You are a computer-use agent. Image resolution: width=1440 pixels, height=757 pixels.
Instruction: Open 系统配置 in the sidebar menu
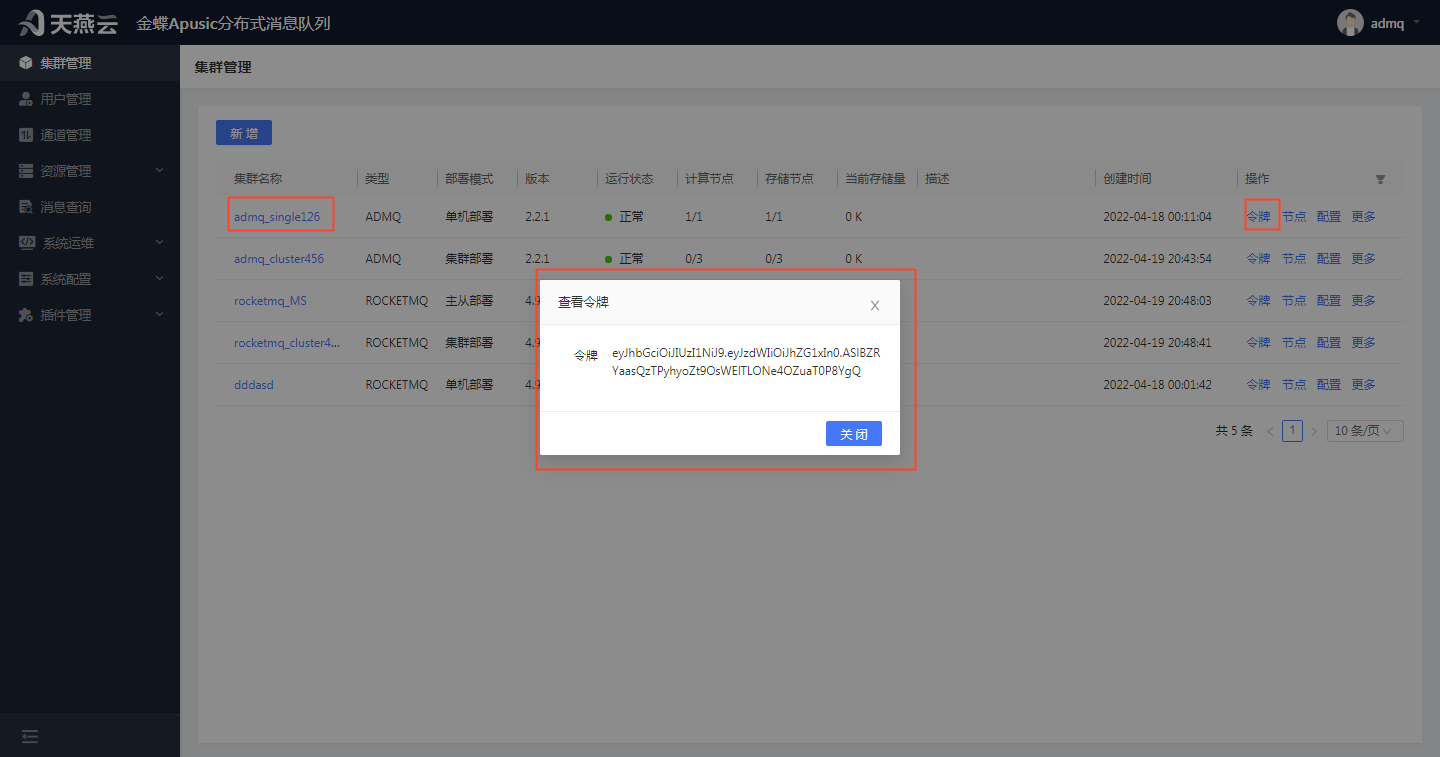(90, 279)
